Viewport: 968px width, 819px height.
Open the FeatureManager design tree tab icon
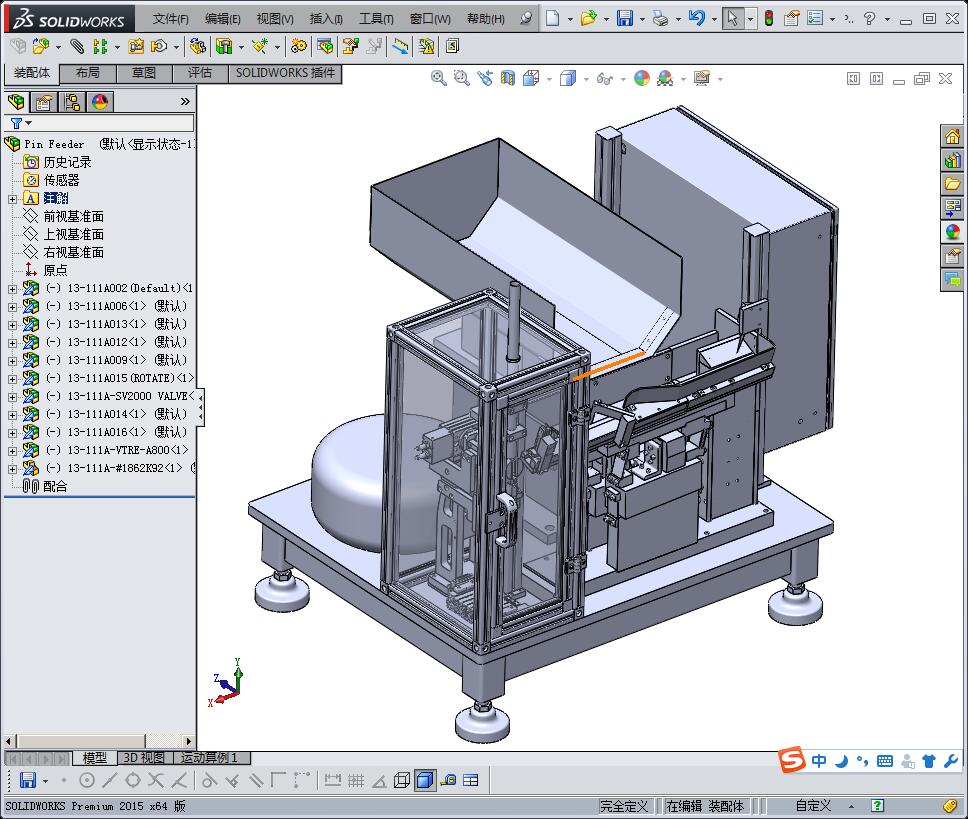click(17, 101)
